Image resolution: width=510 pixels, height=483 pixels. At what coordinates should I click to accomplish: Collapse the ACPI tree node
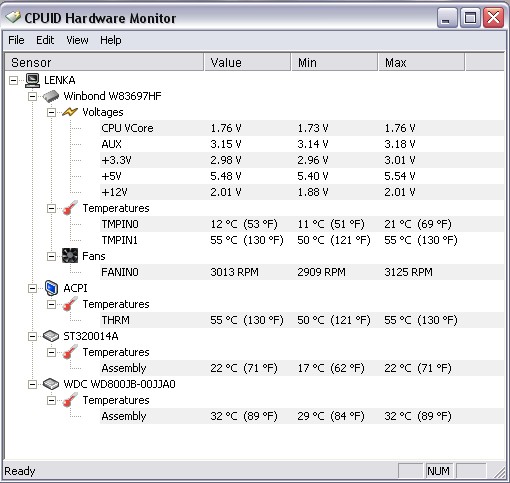click(32, 288)
